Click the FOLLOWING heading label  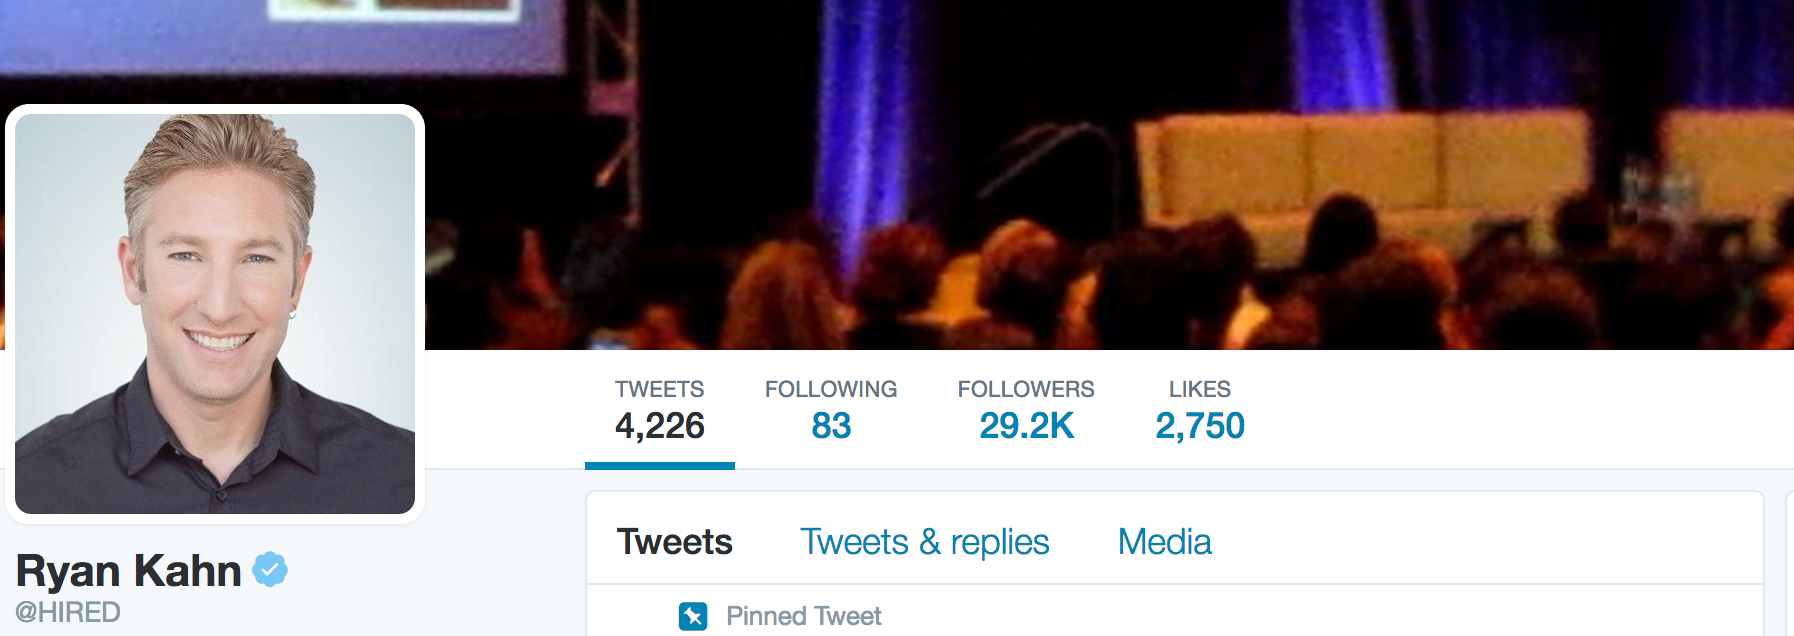tap(831, 389)
